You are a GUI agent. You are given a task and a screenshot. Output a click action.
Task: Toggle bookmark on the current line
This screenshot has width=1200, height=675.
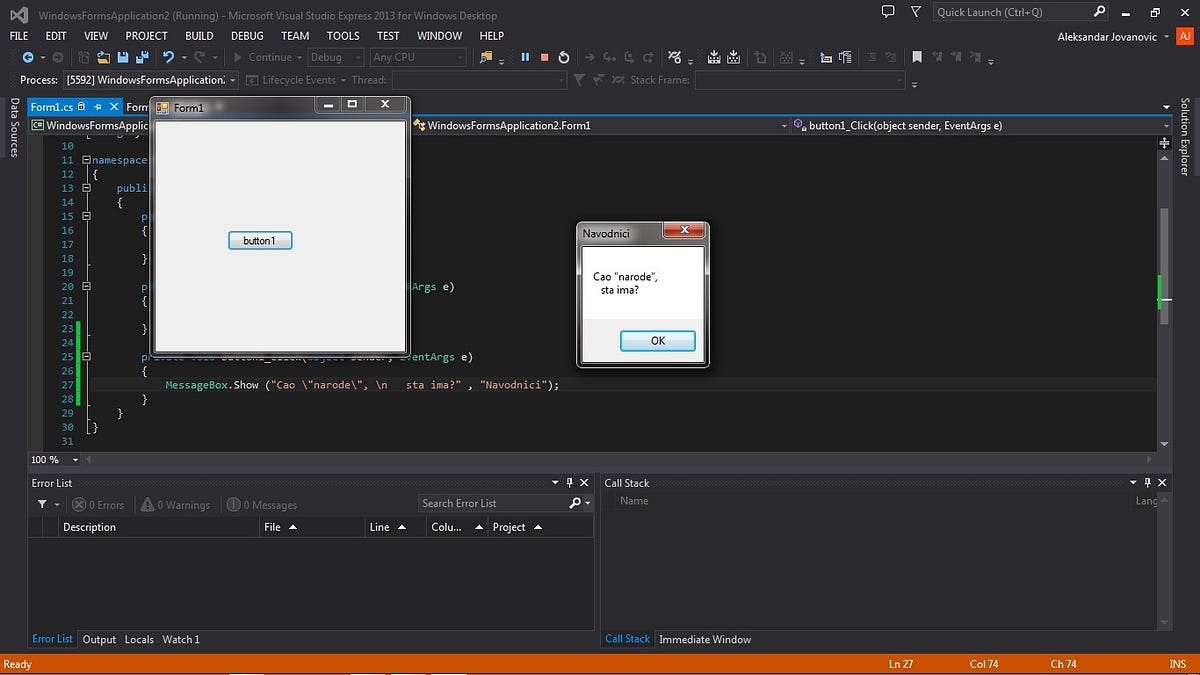(916, 57)
